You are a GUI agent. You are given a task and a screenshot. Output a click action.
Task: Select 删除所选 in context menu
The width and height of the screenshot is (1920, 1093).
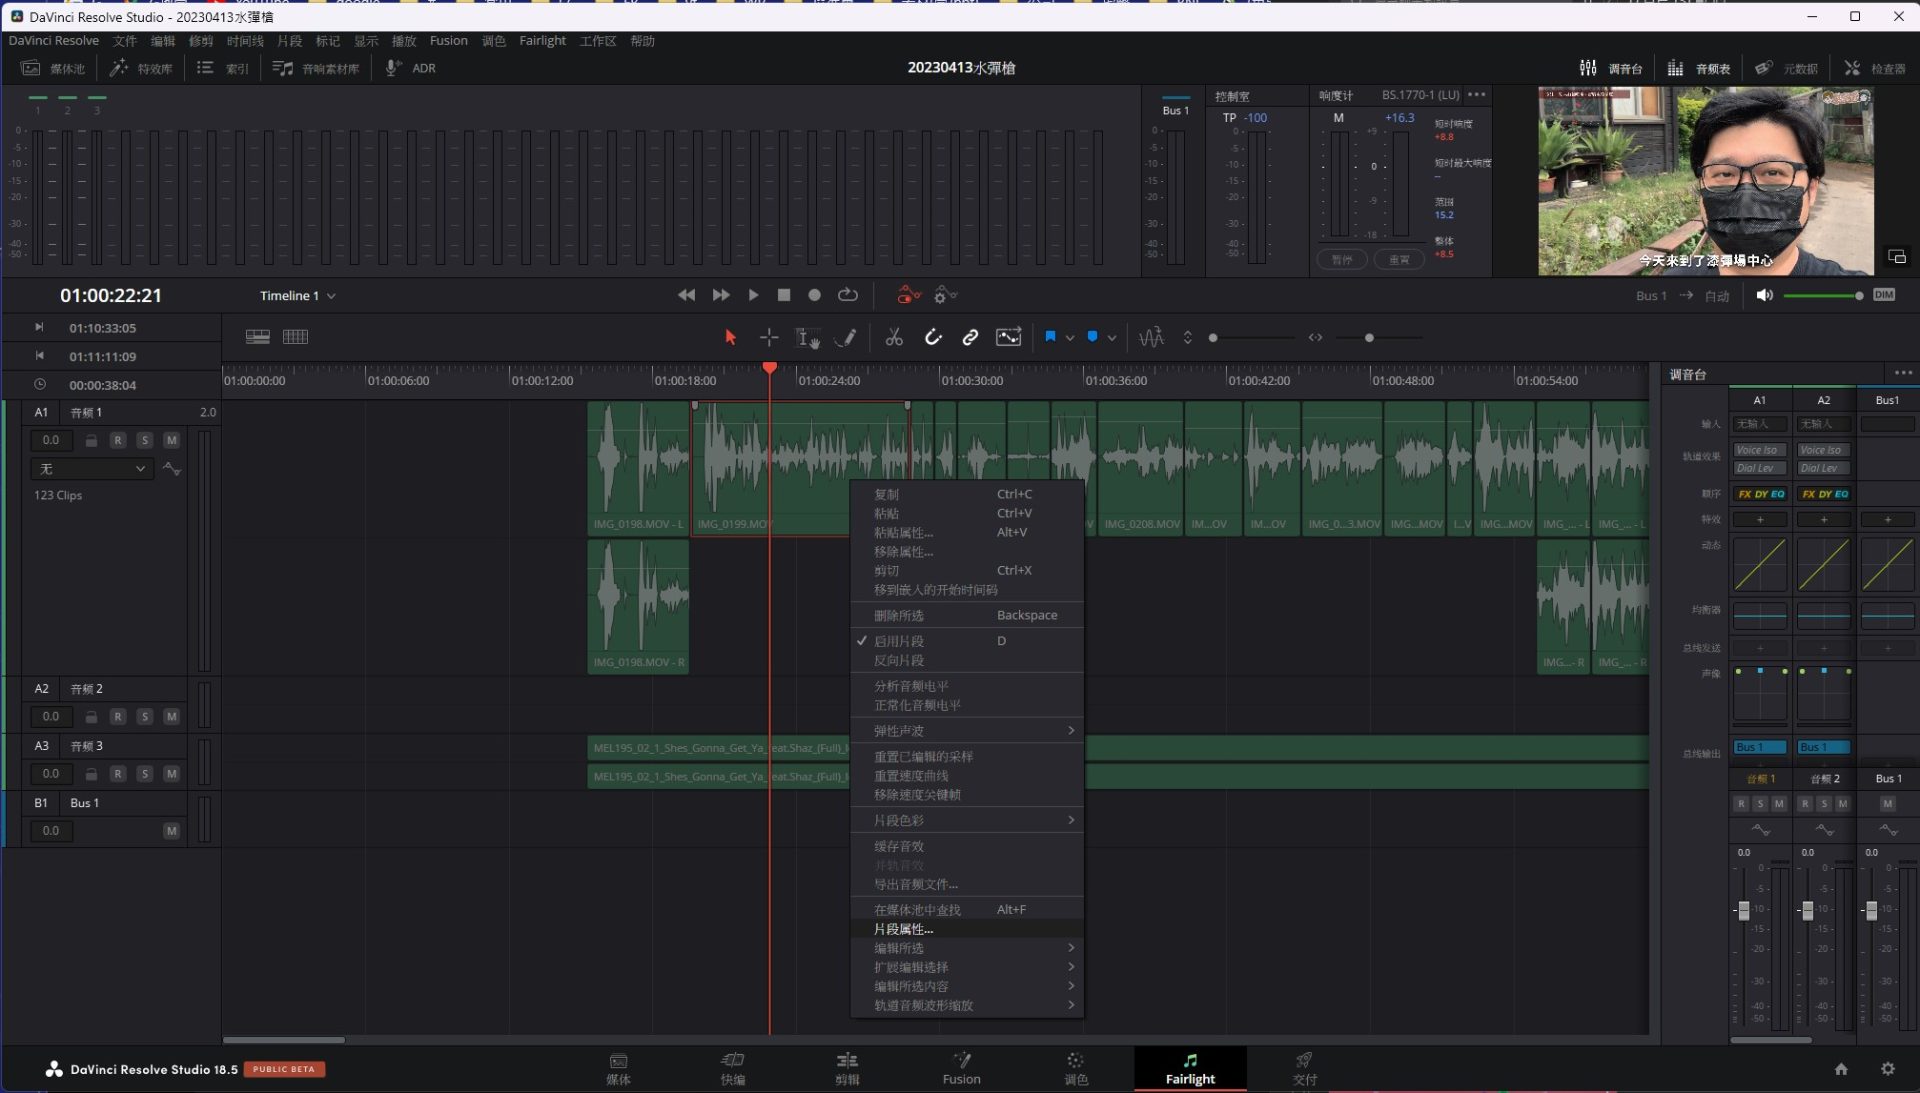(967, 615)
